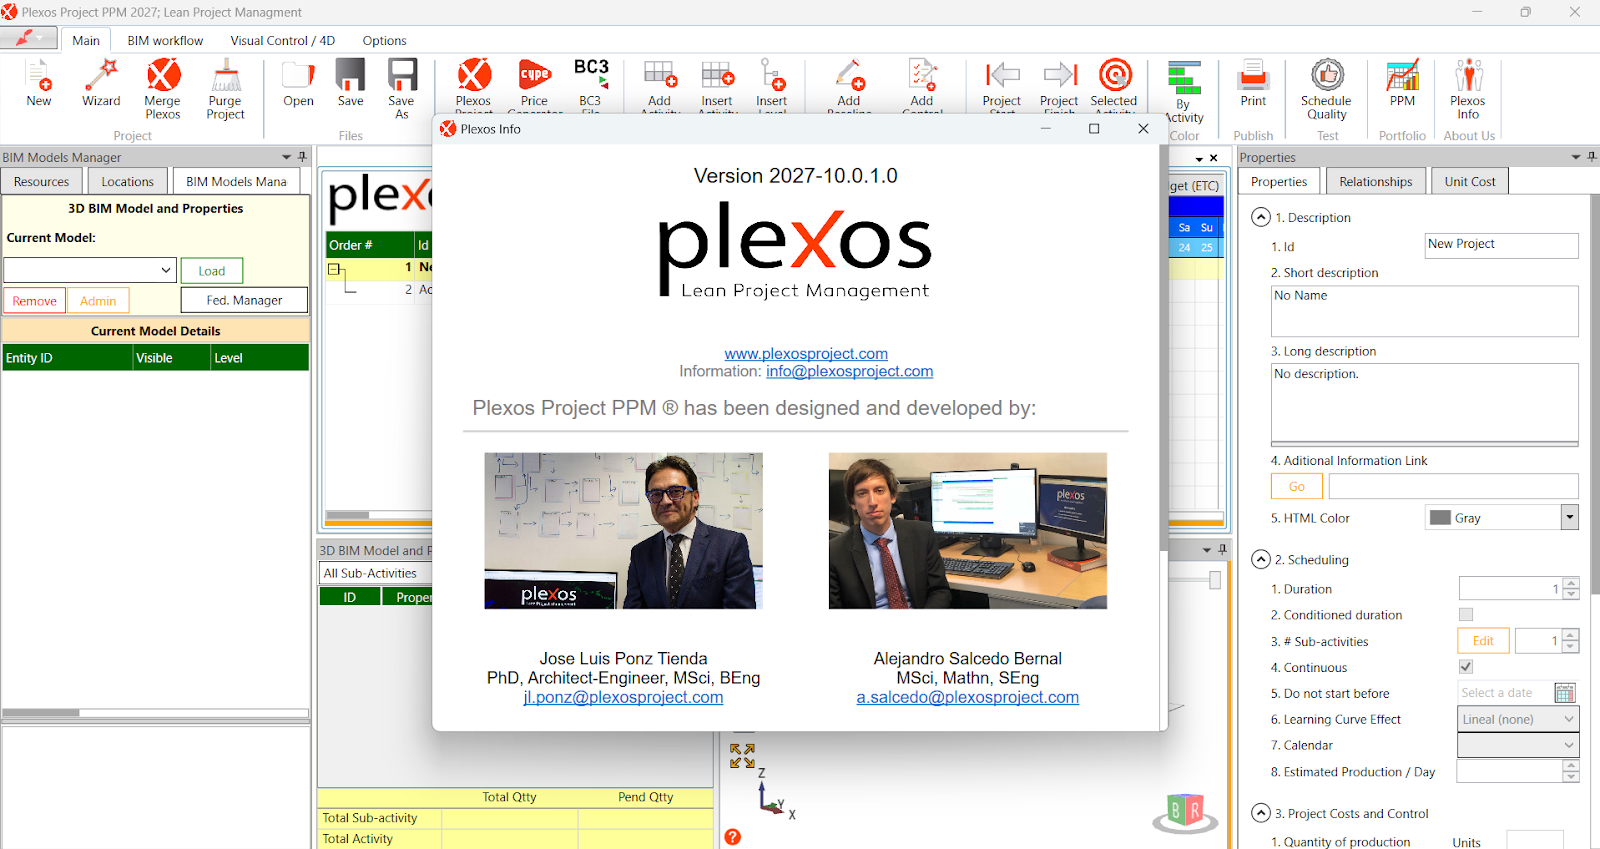
Task: Run the Schedule Quality test
Action: click(1327, 75)
